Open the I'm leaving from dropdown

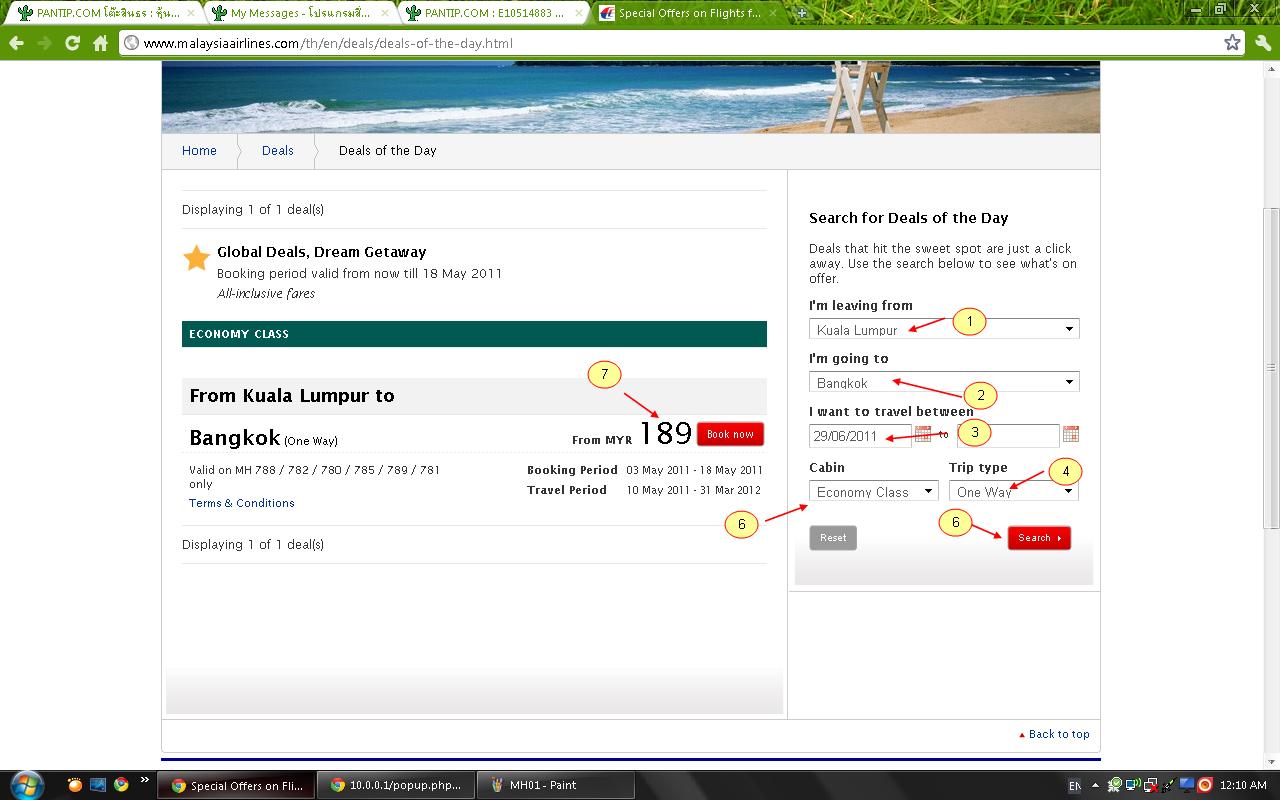click(x=944, y=329)
